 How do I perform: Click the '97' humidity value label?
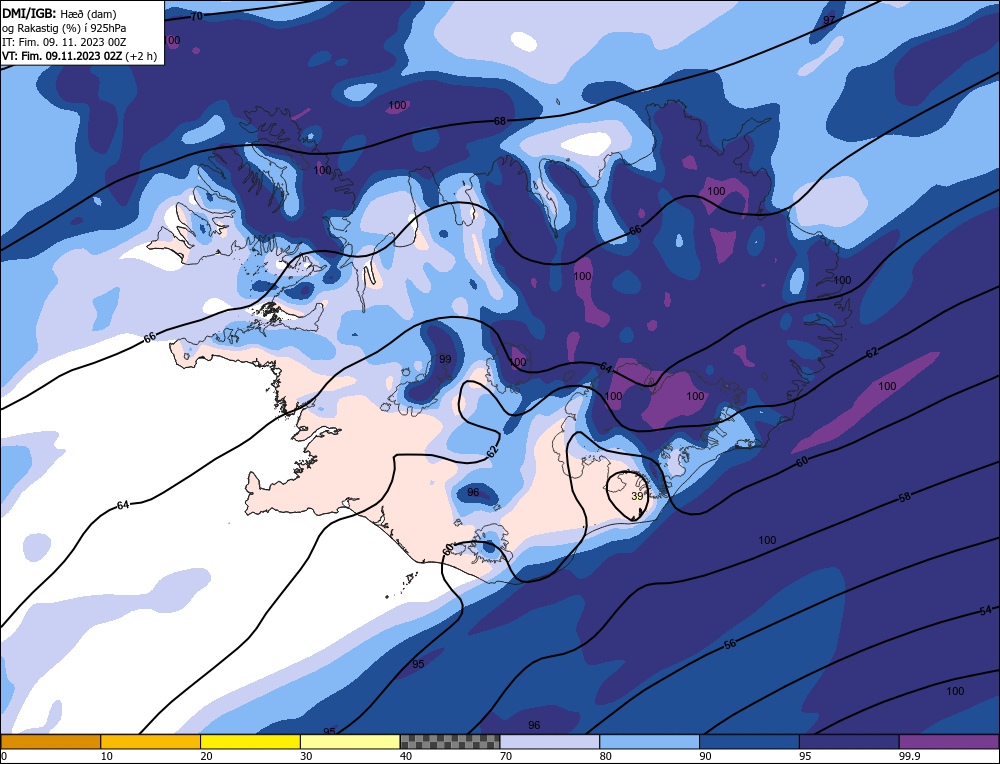coord(828,20)
